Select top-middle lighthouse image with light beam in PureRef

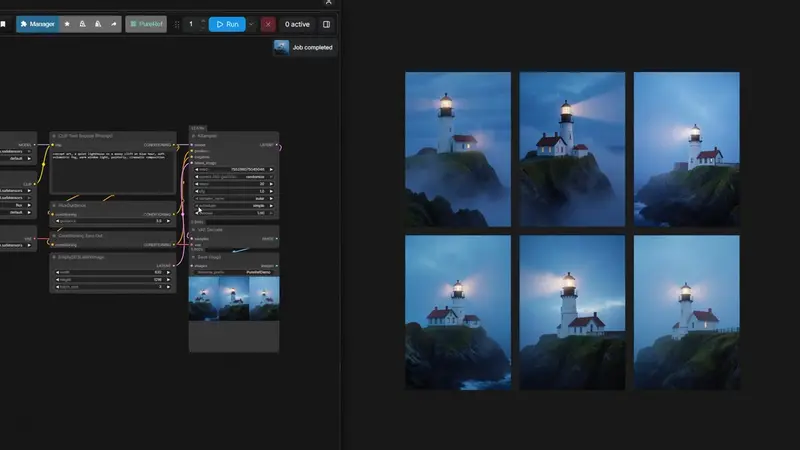click(572, 149)
